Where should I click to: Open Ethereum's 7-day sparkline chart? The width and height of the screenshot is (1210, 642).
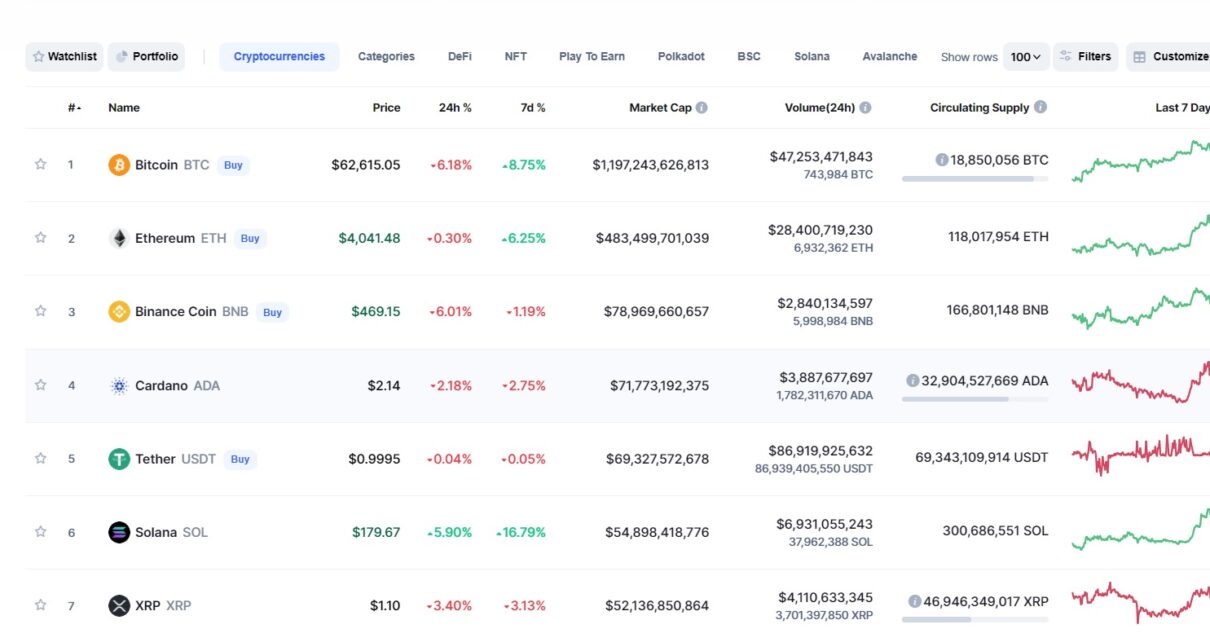coord(1140,235)
